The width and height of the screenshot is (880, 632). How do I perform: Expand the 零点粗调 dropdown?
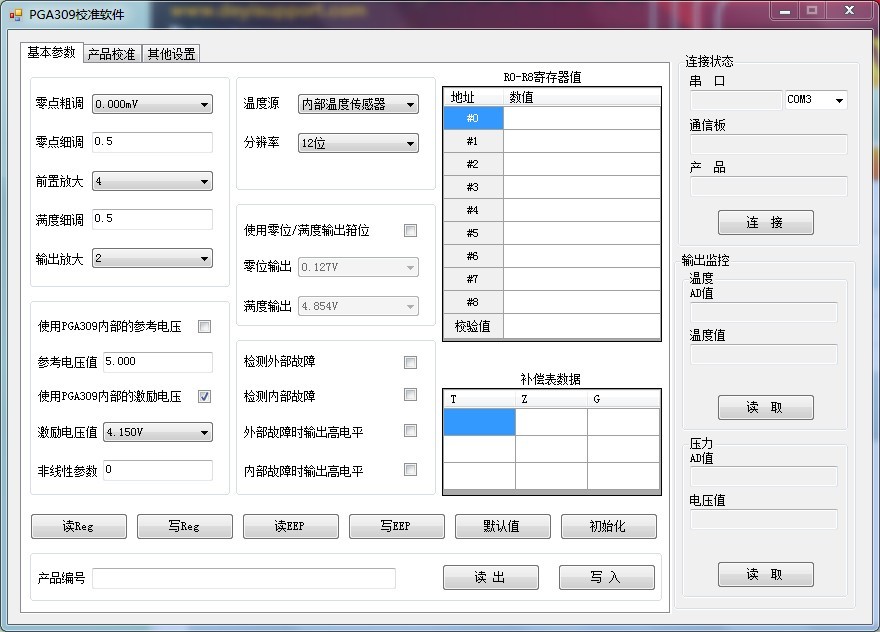pos(152,104)
